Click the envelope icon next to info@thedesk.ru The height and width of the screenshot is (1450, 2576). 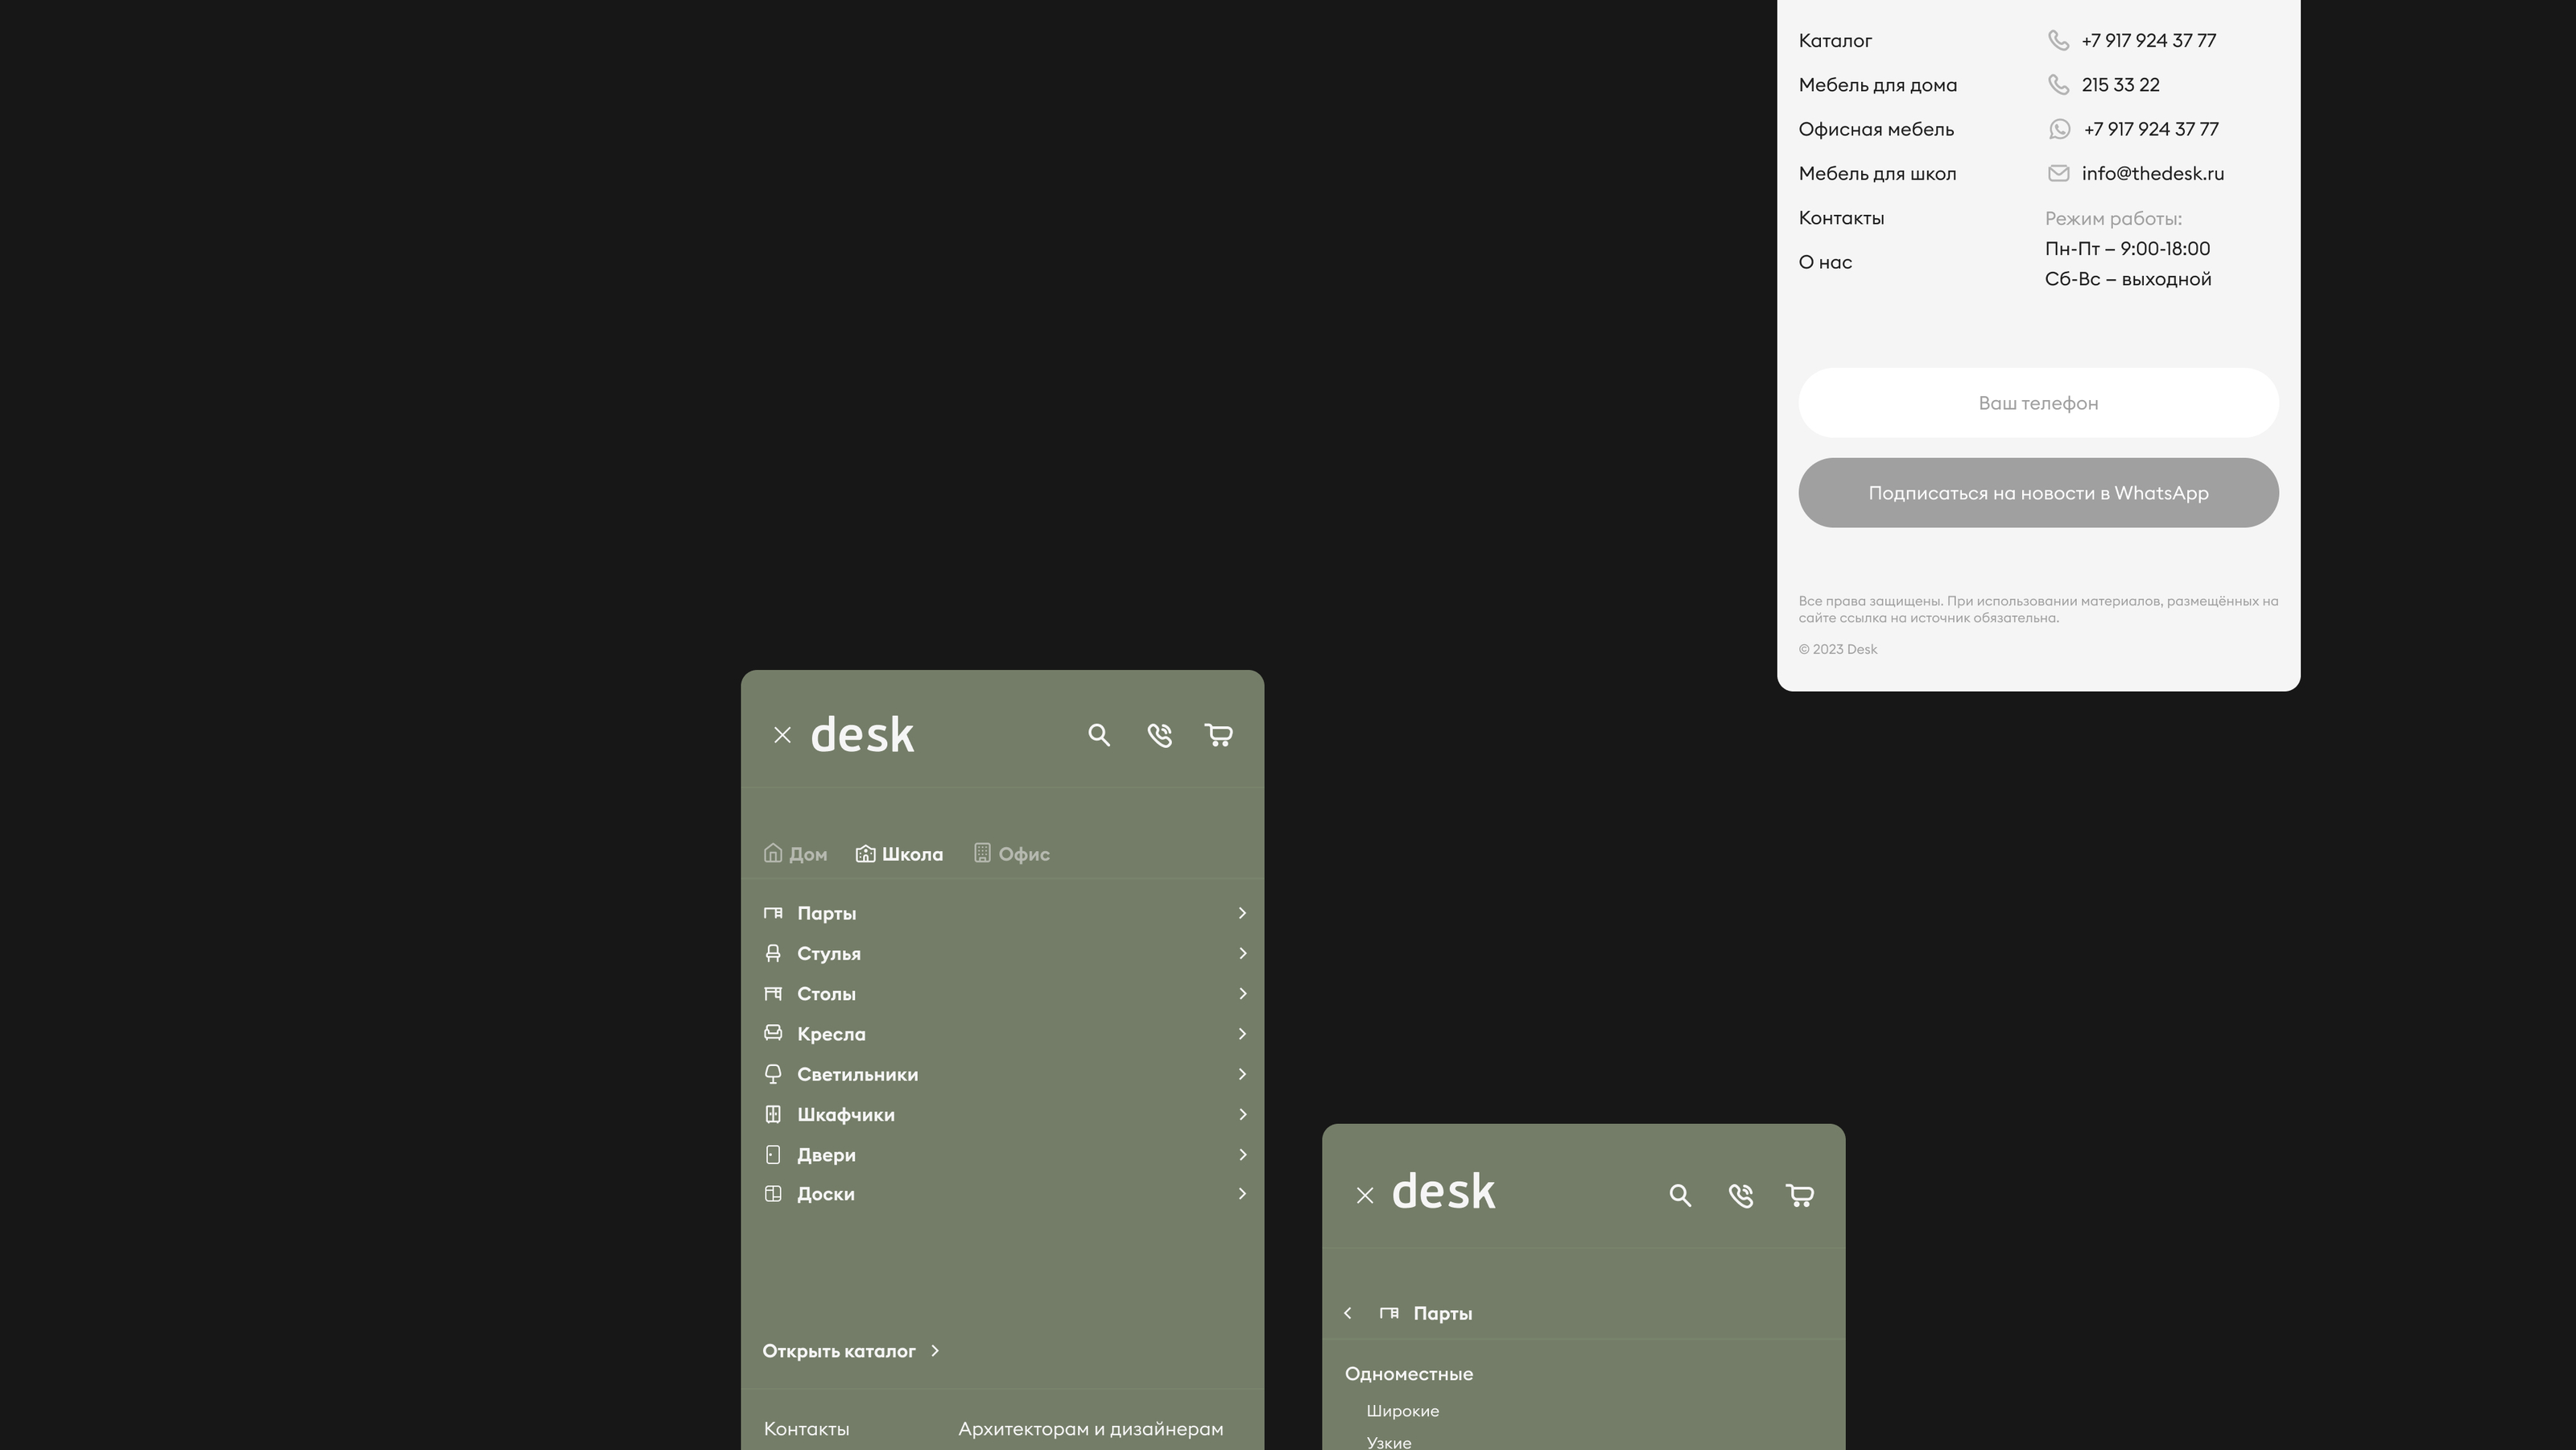coord(2058,173)
